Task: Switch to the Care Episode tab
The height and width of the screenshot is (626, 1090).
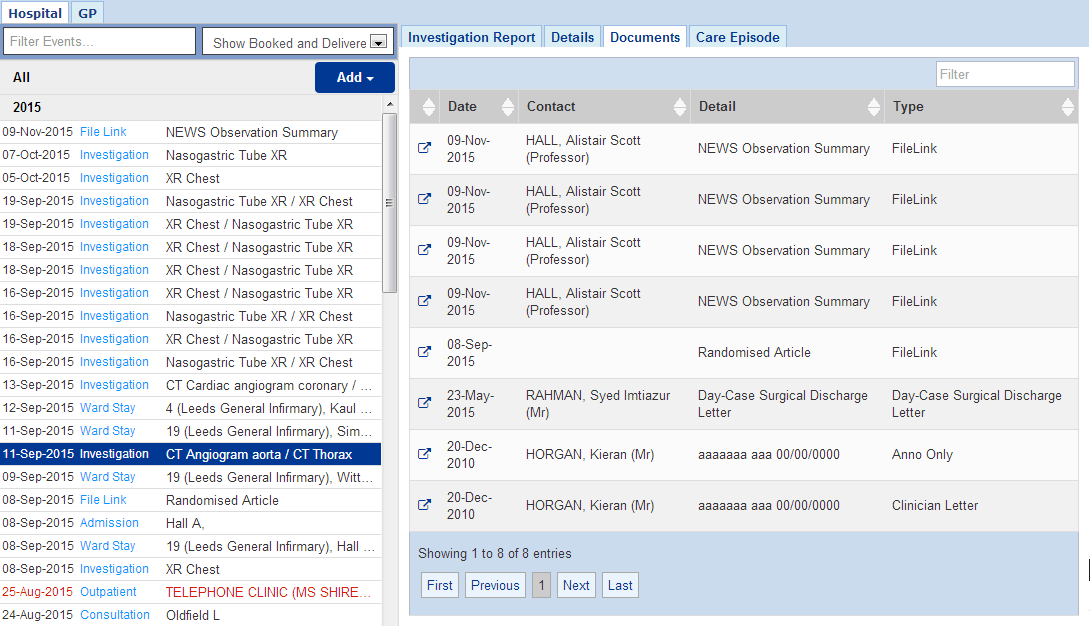Action: (737, 37)
